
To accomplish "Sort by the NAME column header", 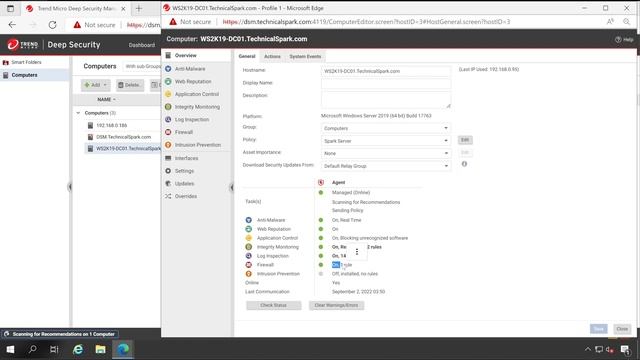I will [106, 100].
